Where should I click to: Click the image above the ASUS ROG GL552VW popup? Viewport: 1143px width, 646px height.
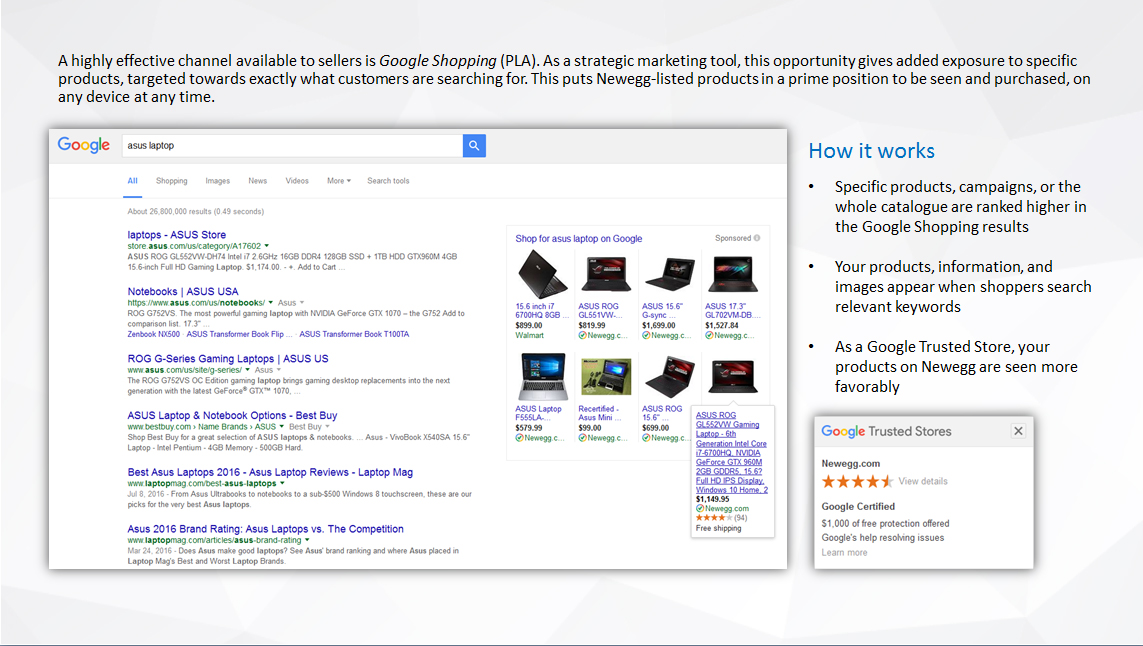(732, 376)
